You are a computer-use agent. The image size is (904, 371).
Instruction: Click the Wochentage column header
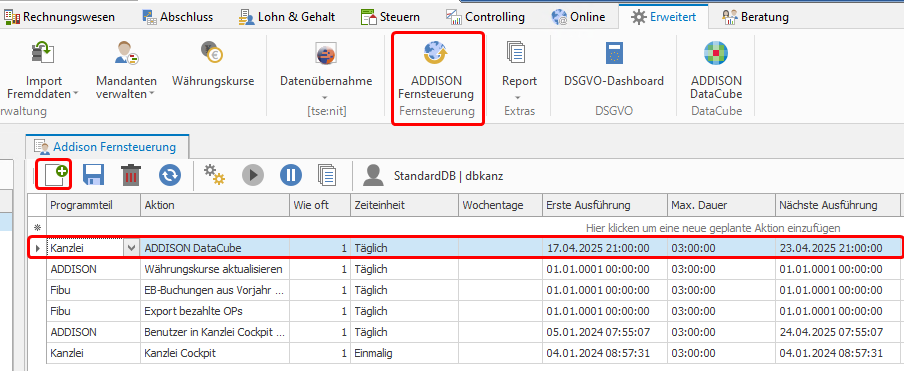[x=500, y=205]
